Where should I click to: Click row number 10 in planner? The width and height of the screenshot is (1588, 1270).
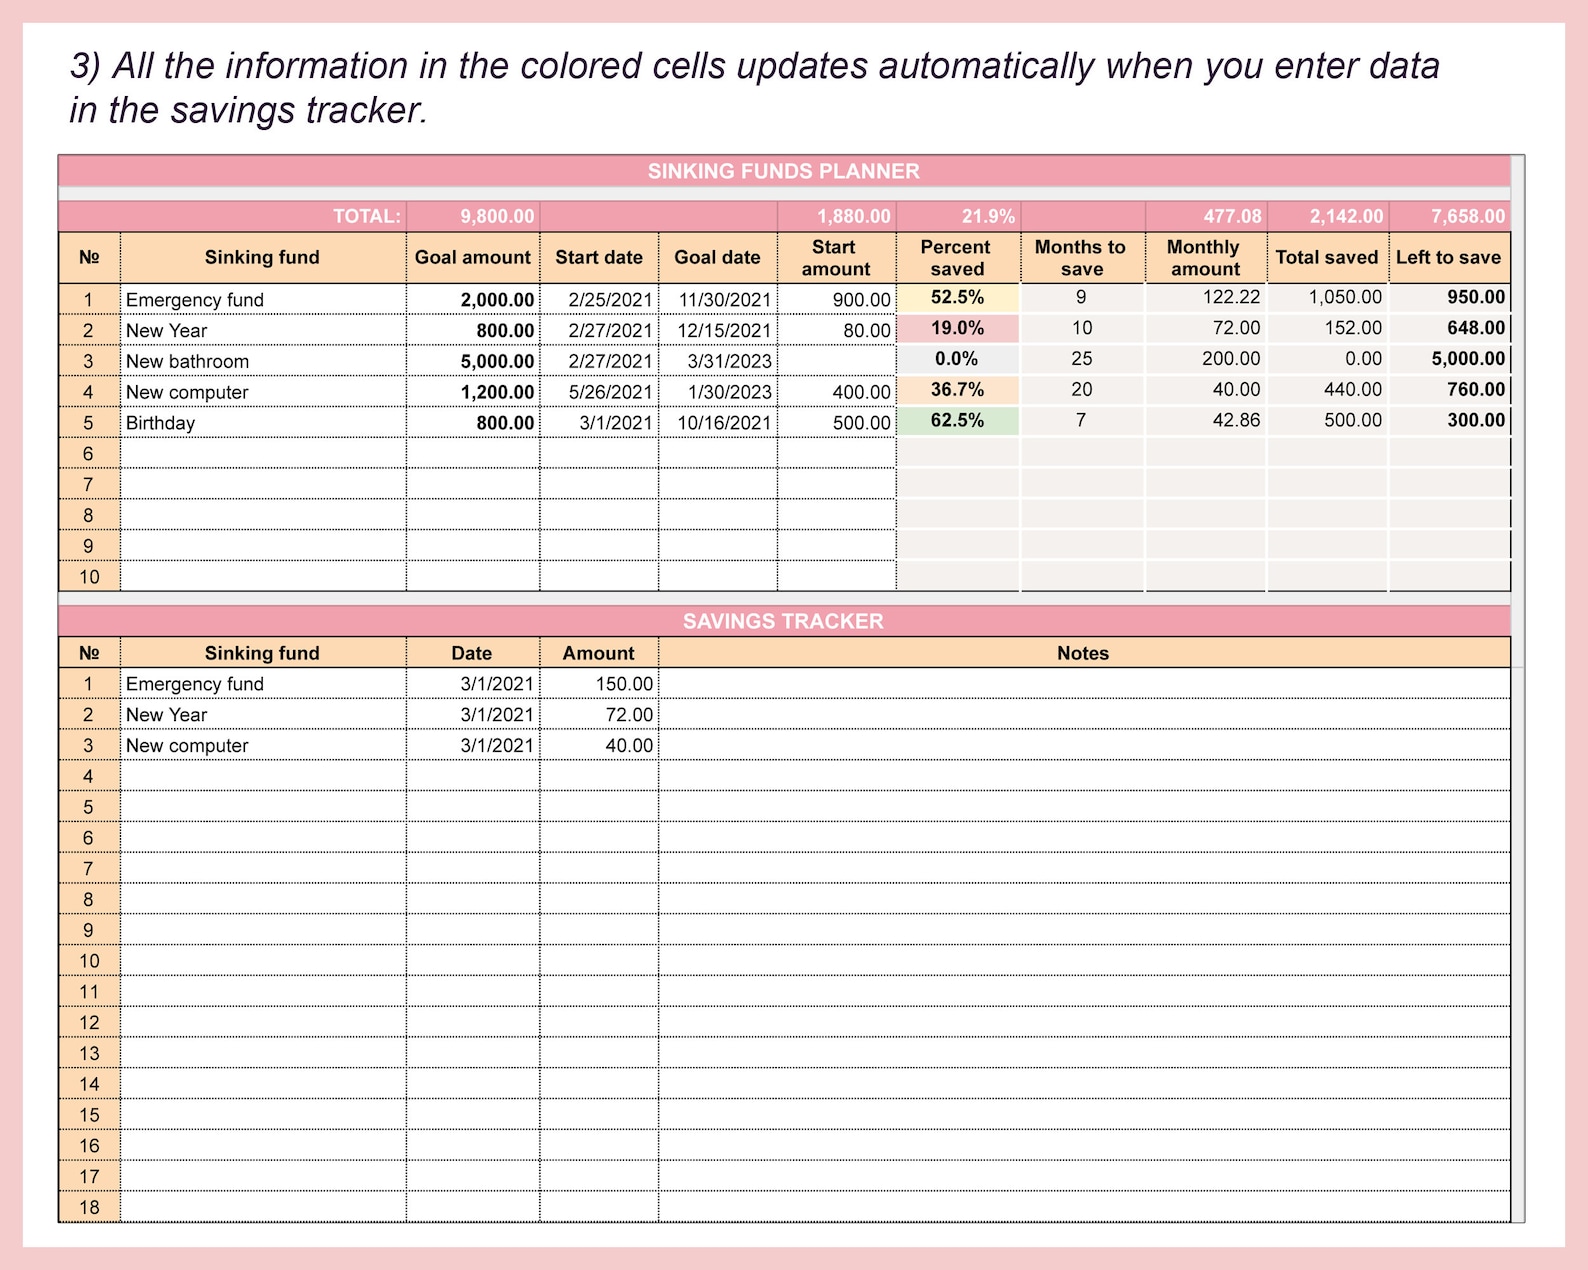coord(89,576)
